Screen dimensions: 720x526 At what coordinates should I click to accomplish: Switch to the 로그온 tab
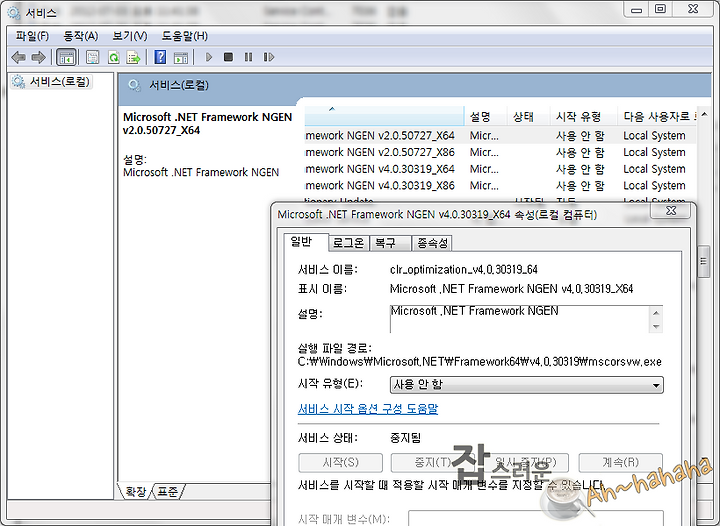click(x=349, y=243)
